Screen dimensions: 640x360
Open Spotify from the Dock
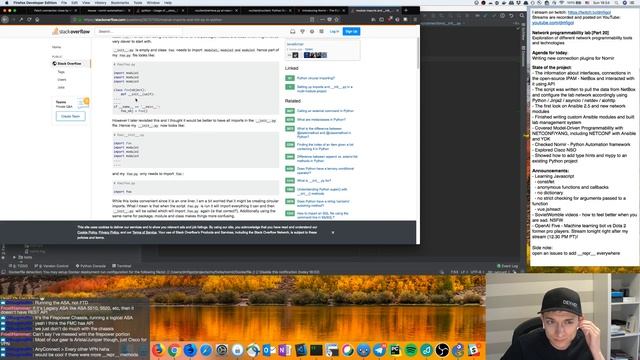pyautogui.click(x=411, y=350)
